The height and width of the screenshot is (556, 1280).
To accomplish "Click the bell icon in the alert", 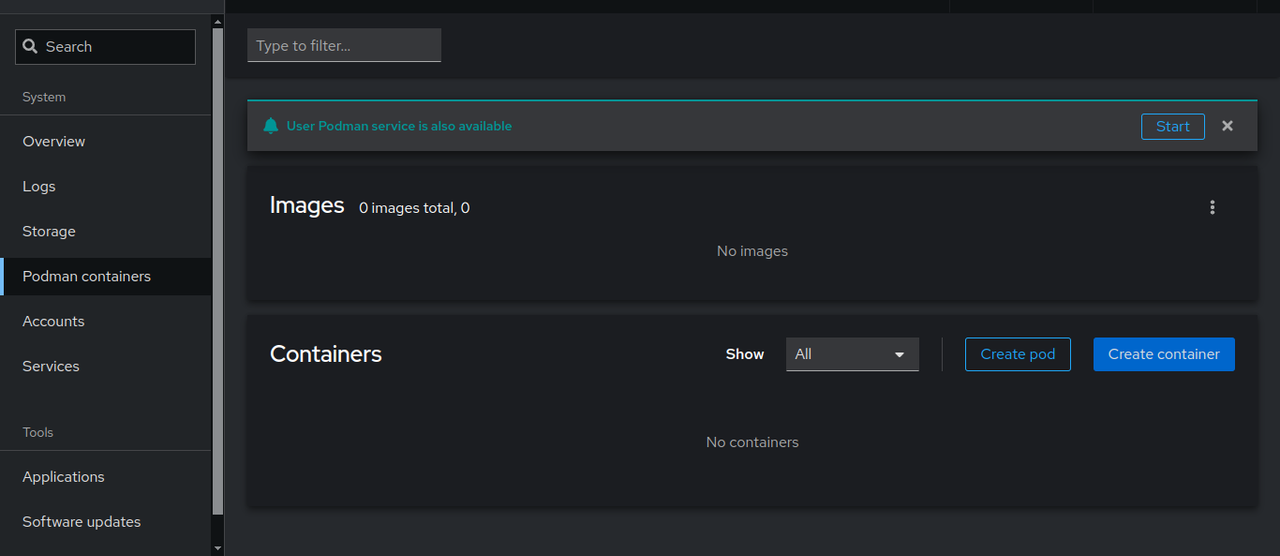I will pos(270,126).
